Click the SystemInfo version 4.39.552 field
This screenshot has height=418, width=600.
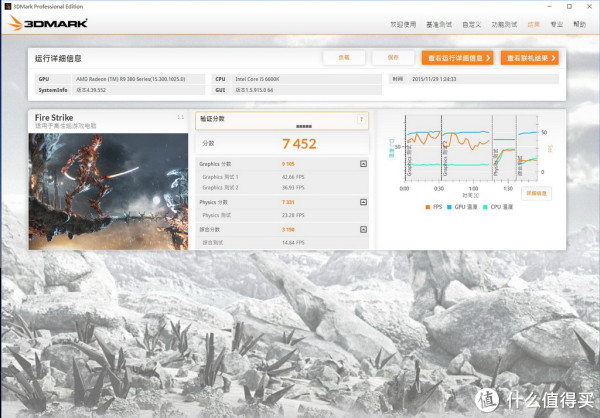pyautogui.click(x=91, y=90)
